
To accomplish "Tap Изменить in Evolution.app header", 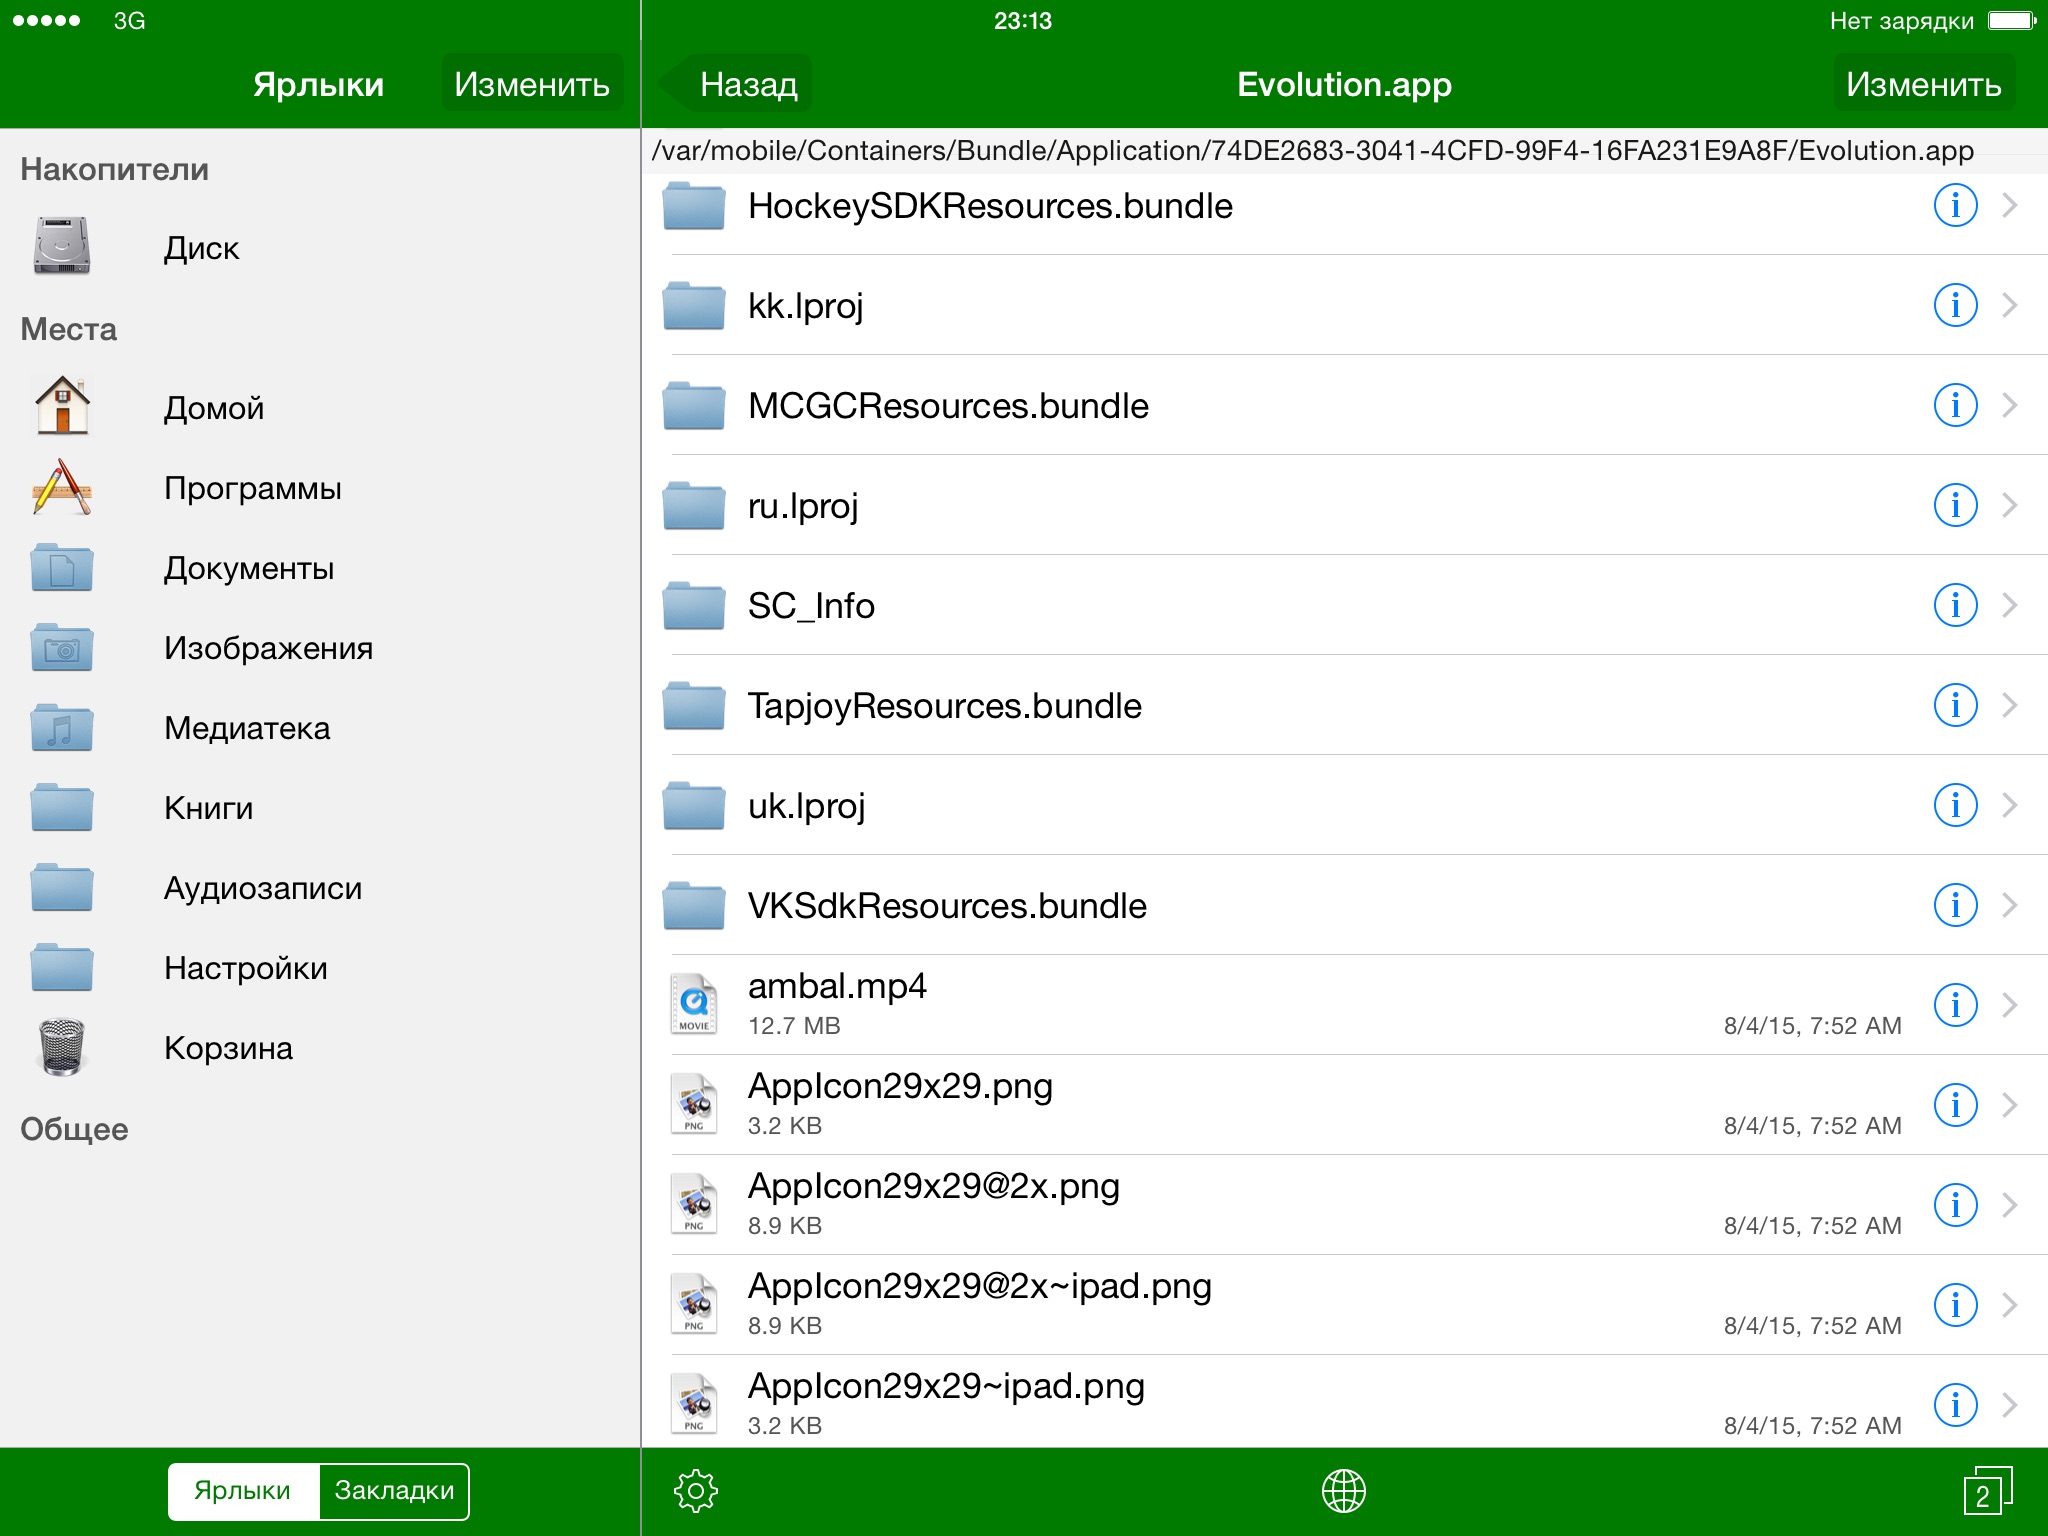I will pos(1922,84).
